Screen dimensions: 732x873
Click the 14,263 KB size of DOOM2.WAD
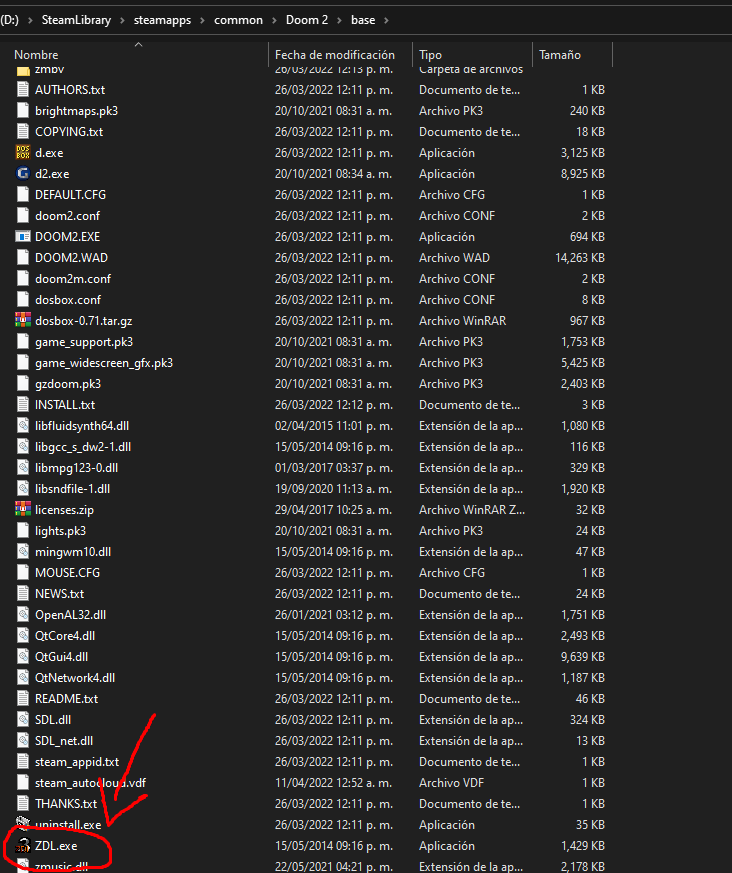tap(579, 258)
